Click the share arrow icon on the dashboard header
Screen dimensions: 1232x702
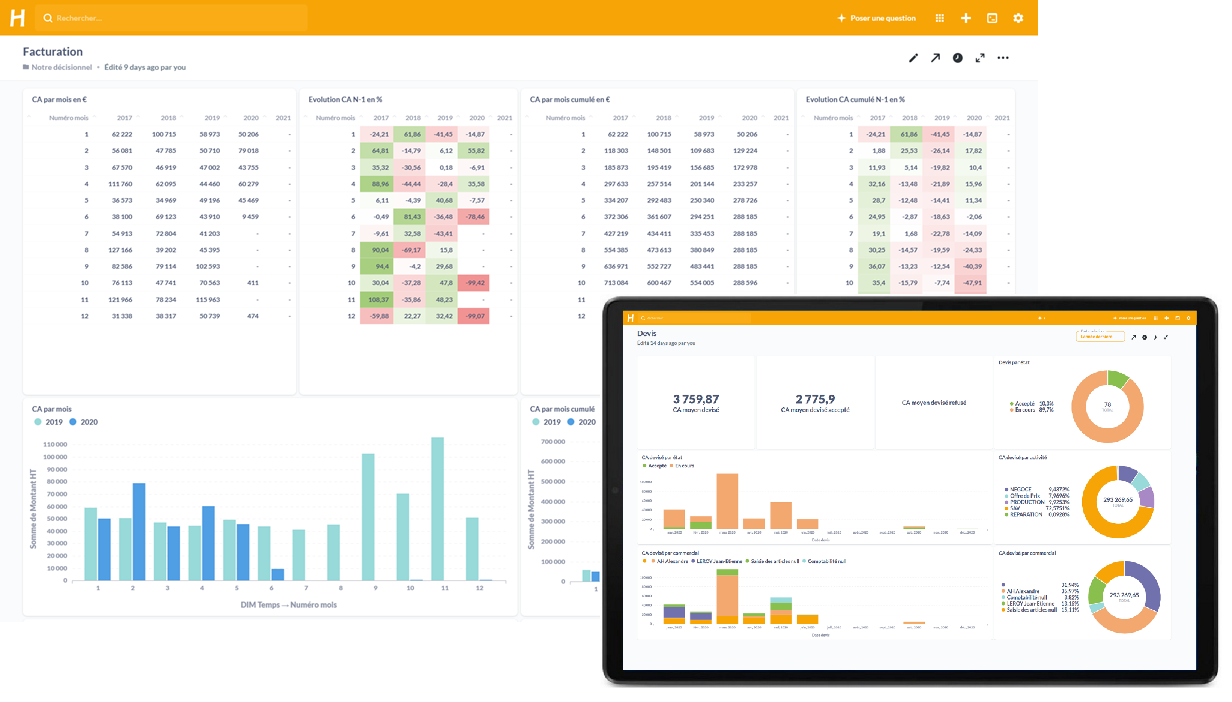click(935, 58)
